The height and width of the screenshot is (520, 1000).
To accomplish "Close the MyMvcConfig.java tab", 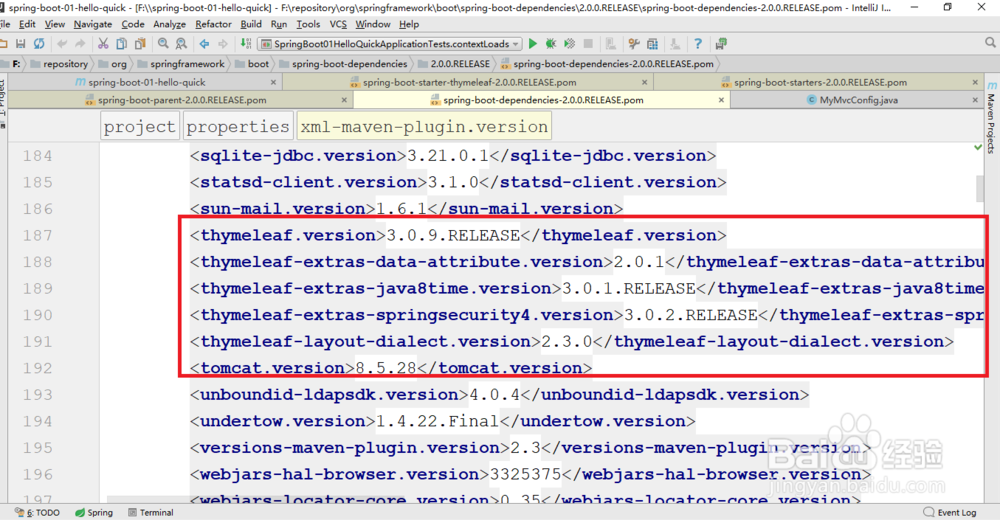I will pos(975,100).
